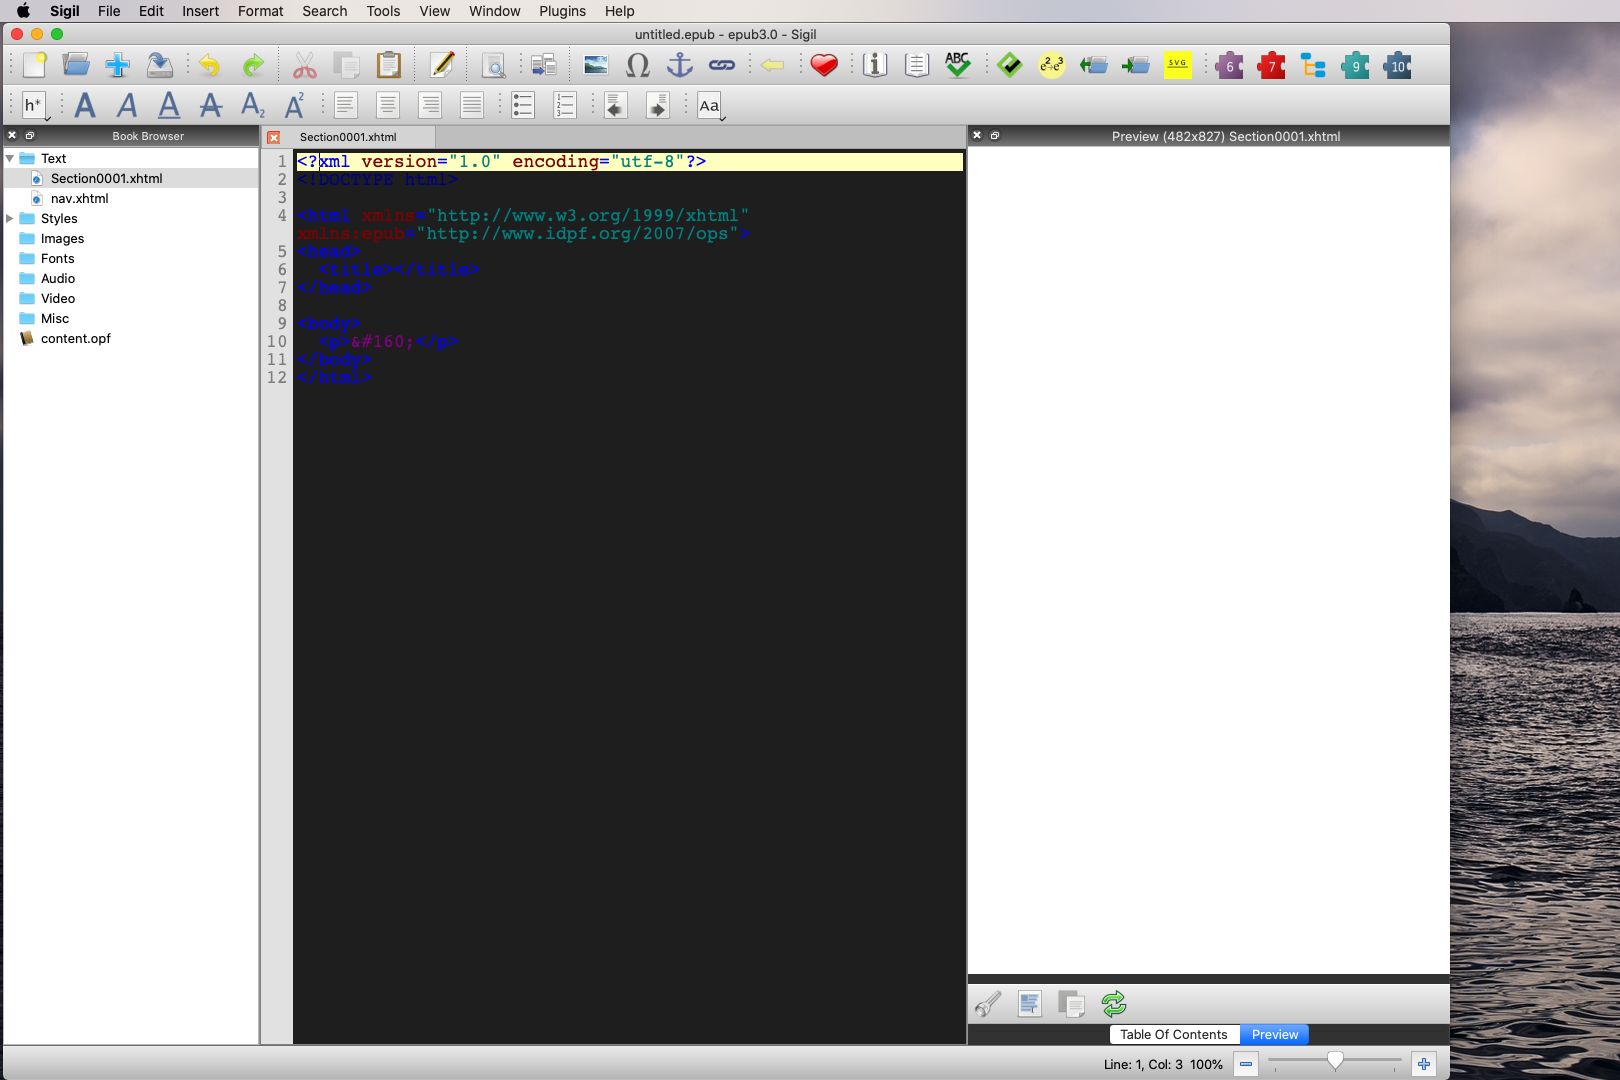The width and height of the screenshot is (1620, 1080).
Task: Collapse the Text folder in Book Browser
Action: coord(10,158)
